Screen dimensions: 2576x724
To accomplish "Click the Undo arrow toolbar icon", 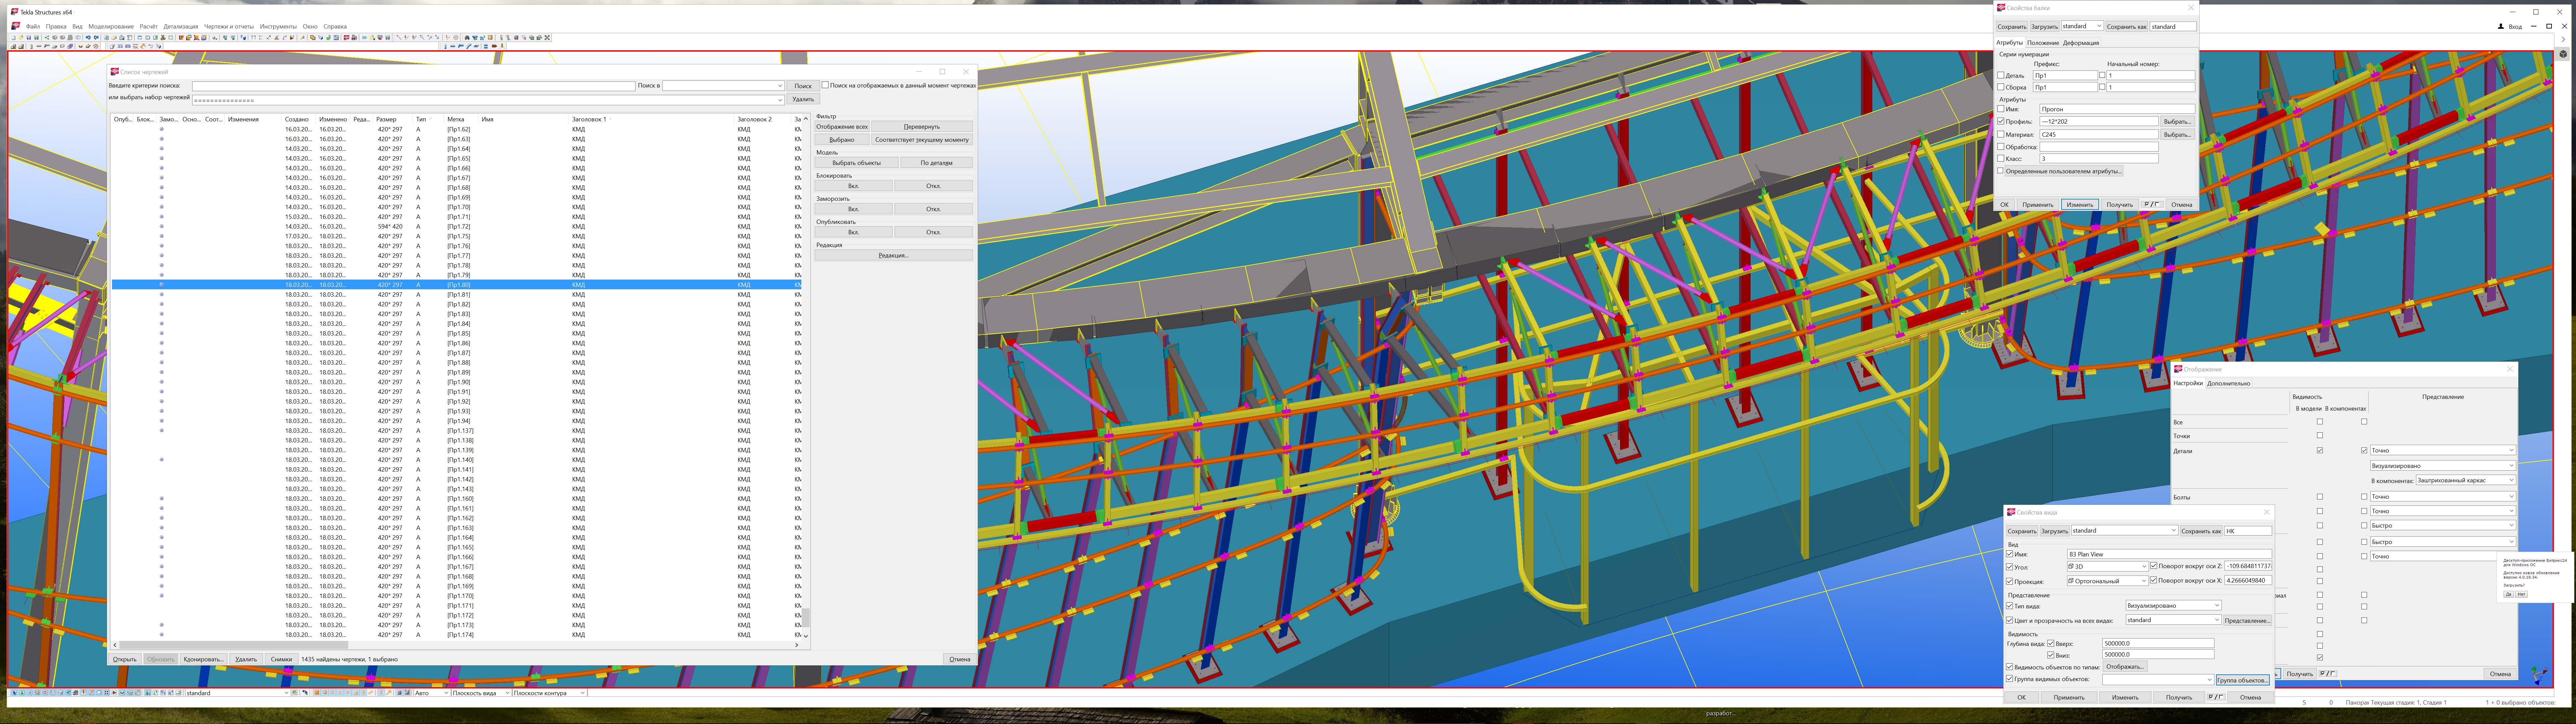I will tap(88, 38).
